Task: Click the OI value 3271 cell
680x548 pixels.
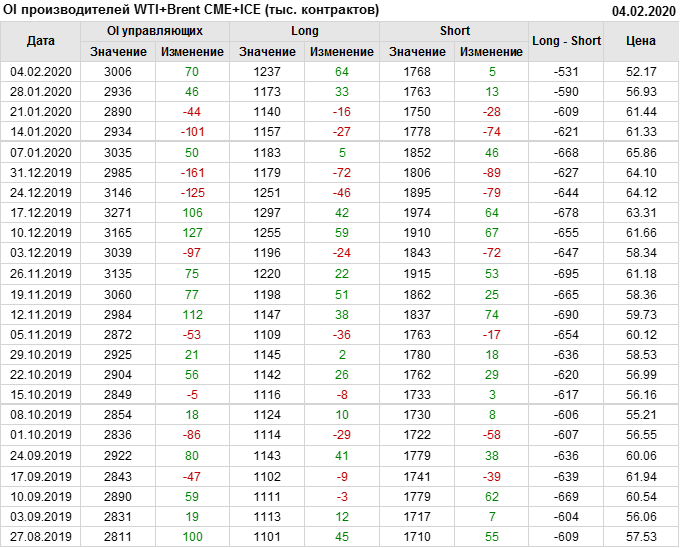Action: pyautogui.click(x=118, y=212)
